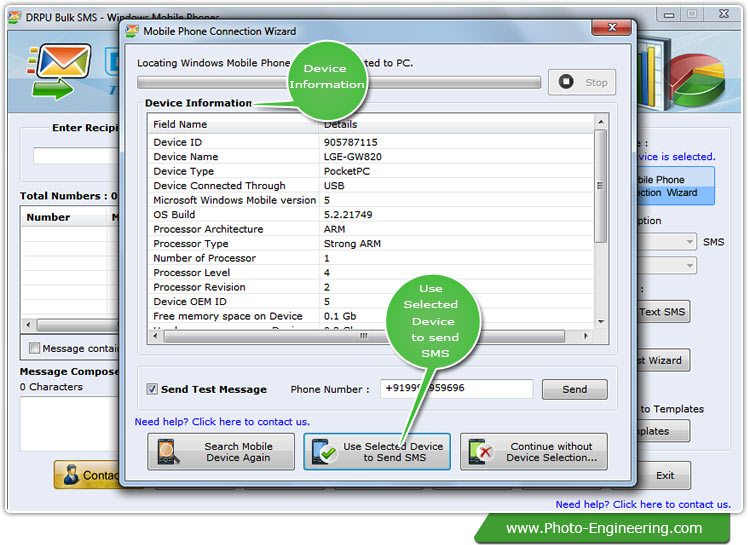Click the pie chart graphic in main window
Screen dimensions: 748x545
pos(697,78)
